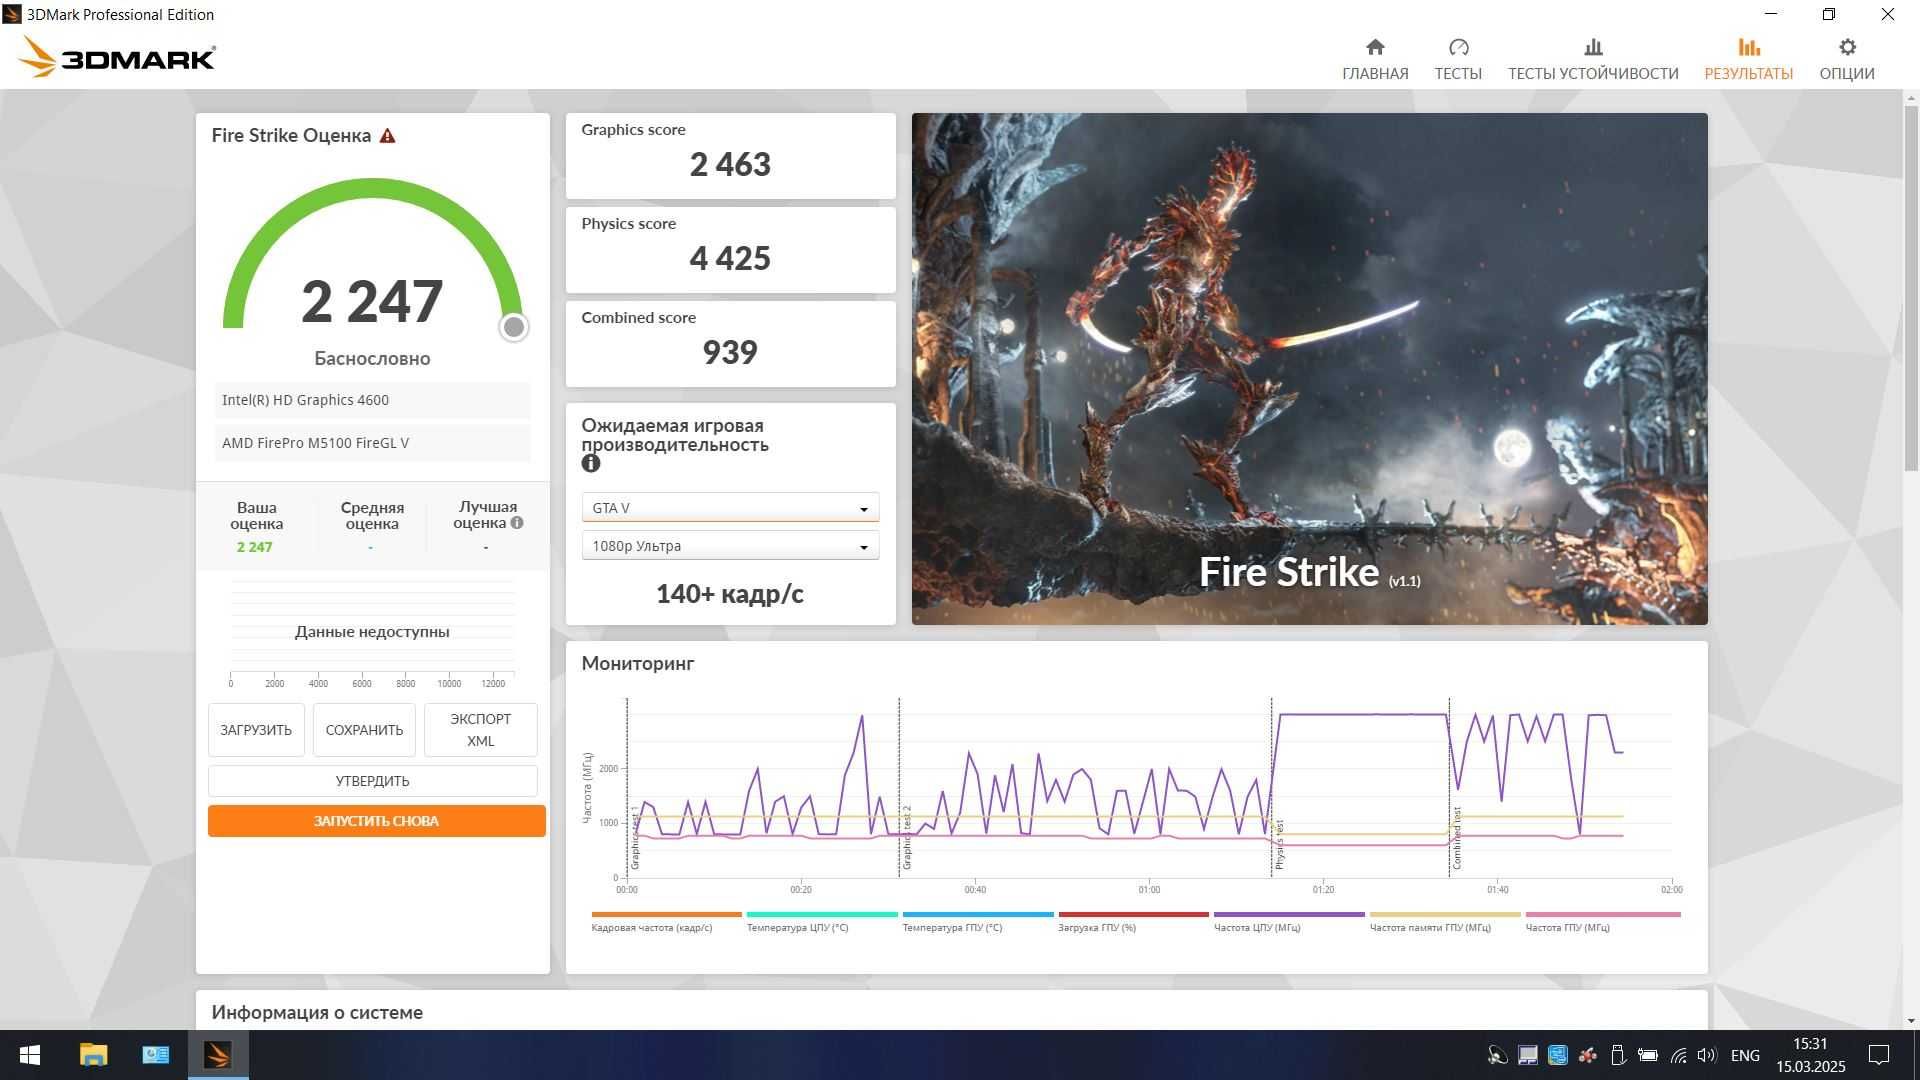1920x1080 pixels.
Task: Open the blue square tray icon
Action: tap(1557, 1055)
